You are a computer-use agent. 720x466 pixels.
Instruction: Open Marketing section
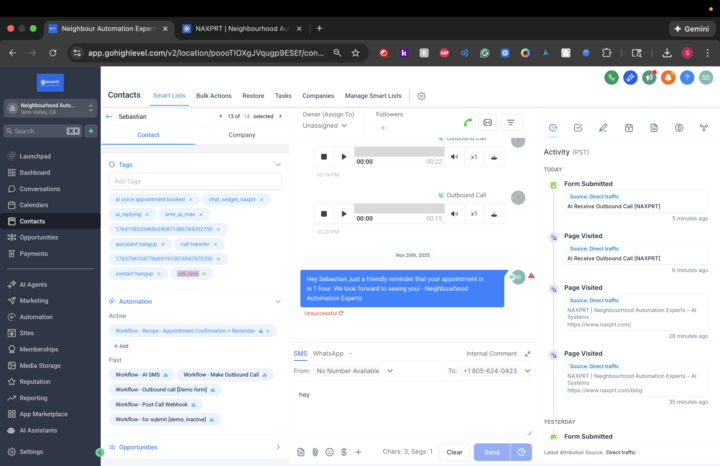point(34,301)
